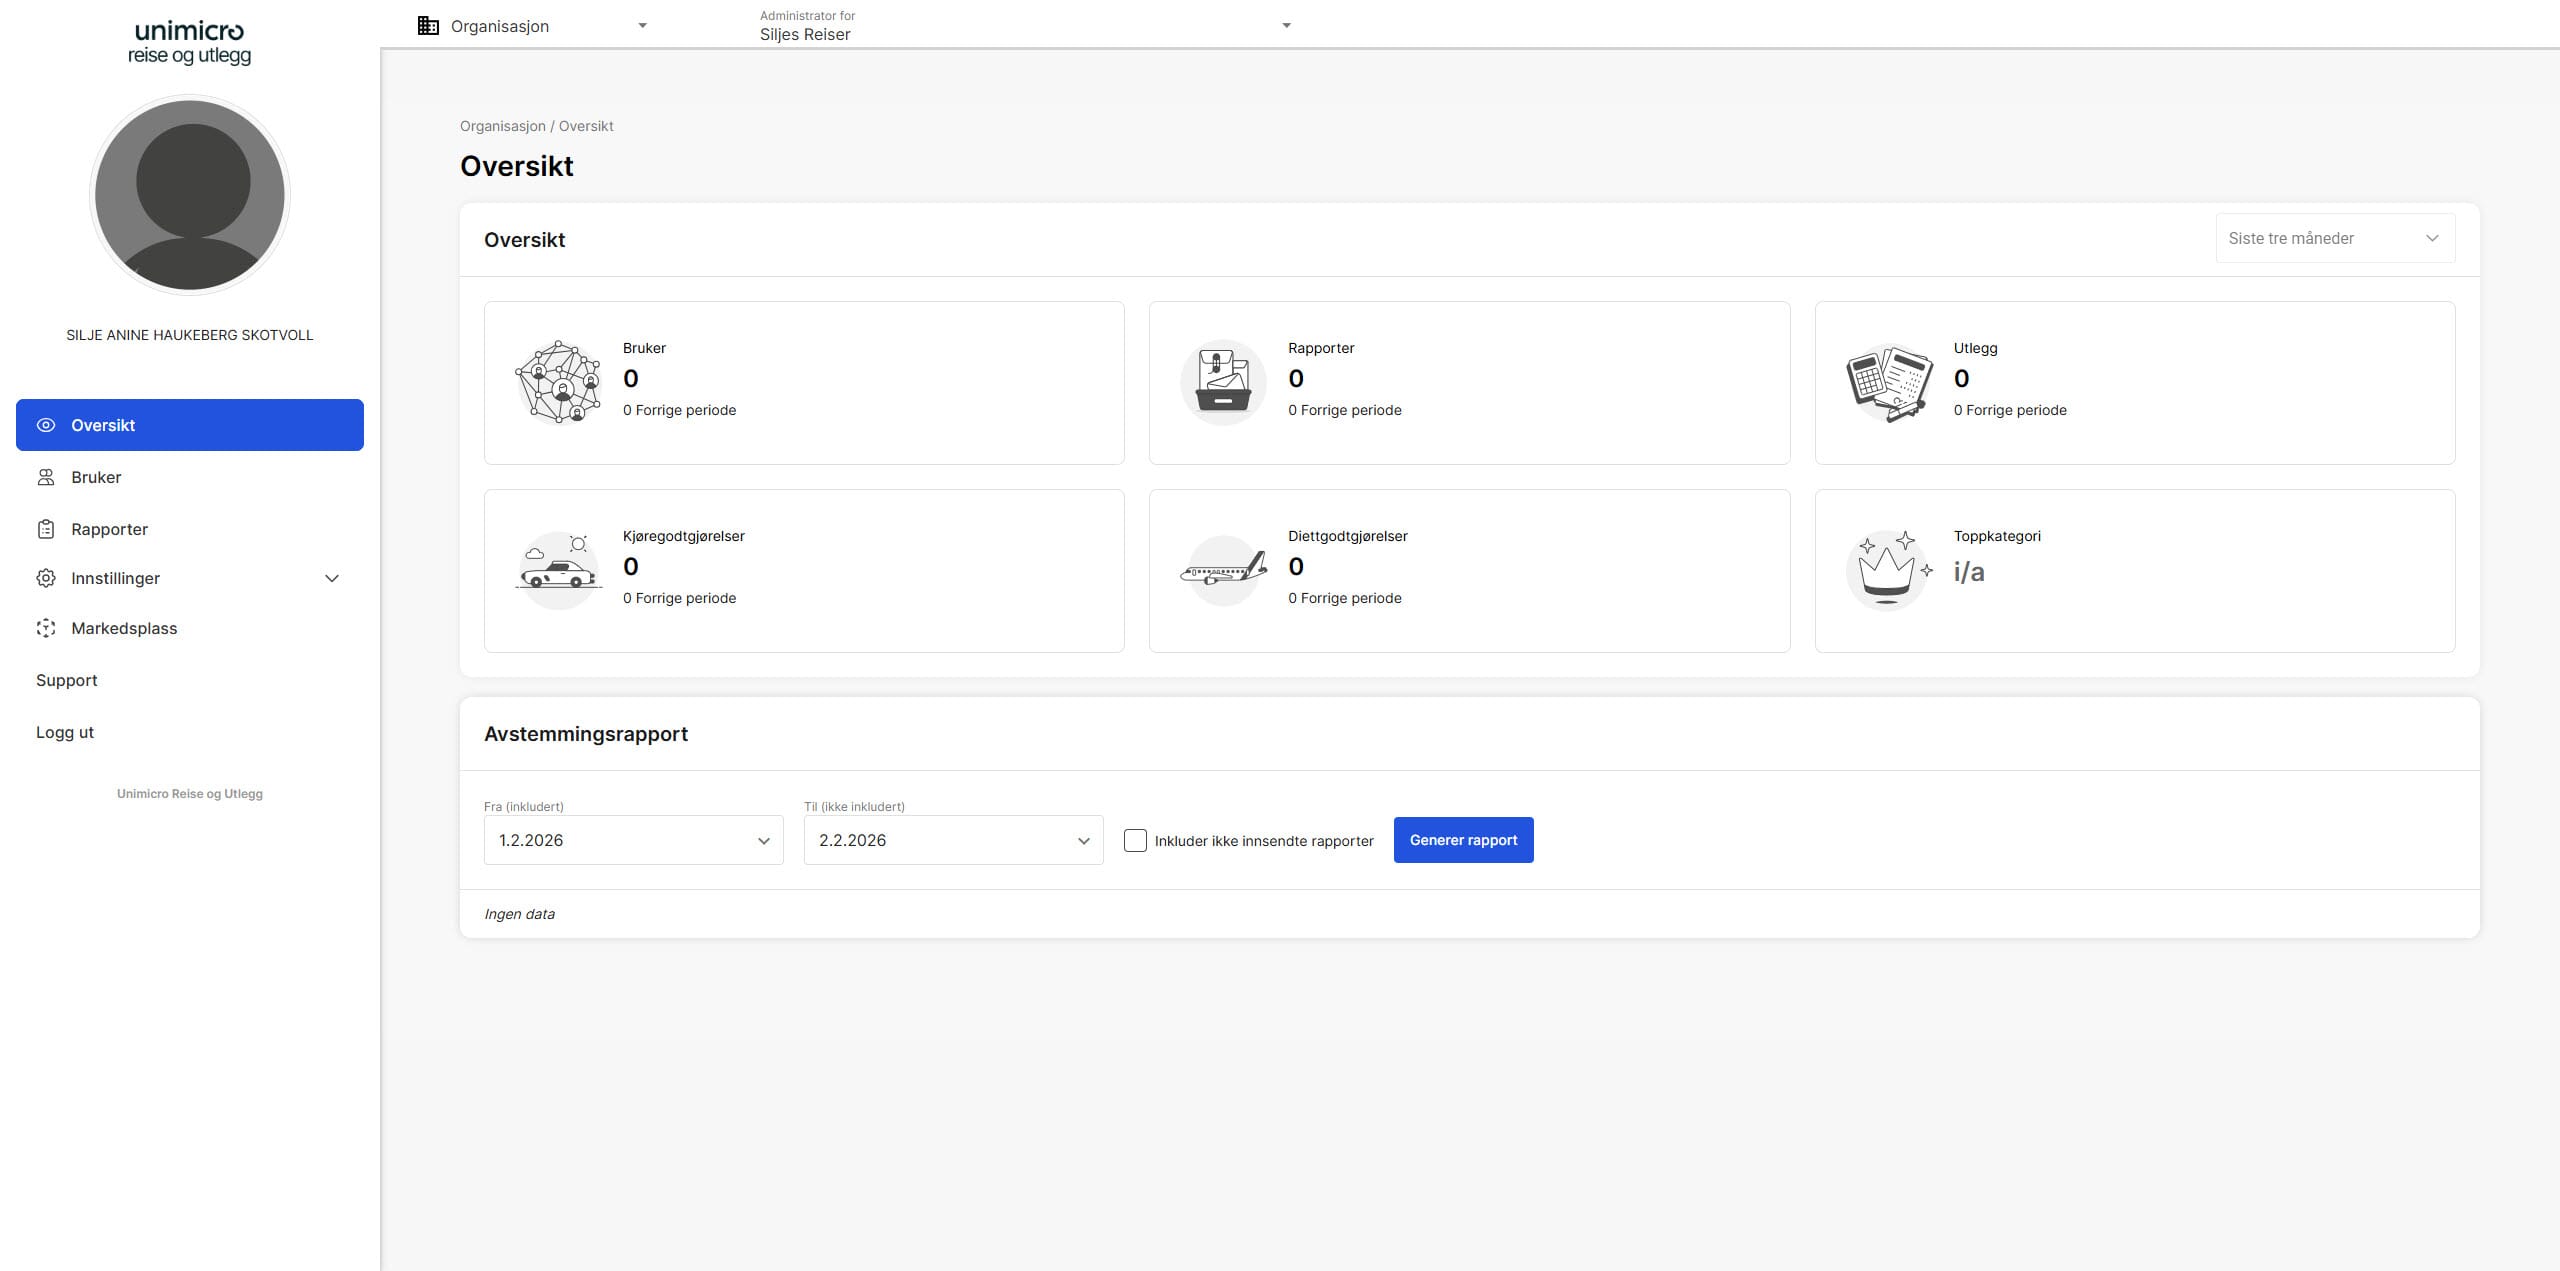The height and width of the screenshot is (1271, 2560).
Task: Open the Administrator for Siljes Reiser selector
Action: point(1024,26)
